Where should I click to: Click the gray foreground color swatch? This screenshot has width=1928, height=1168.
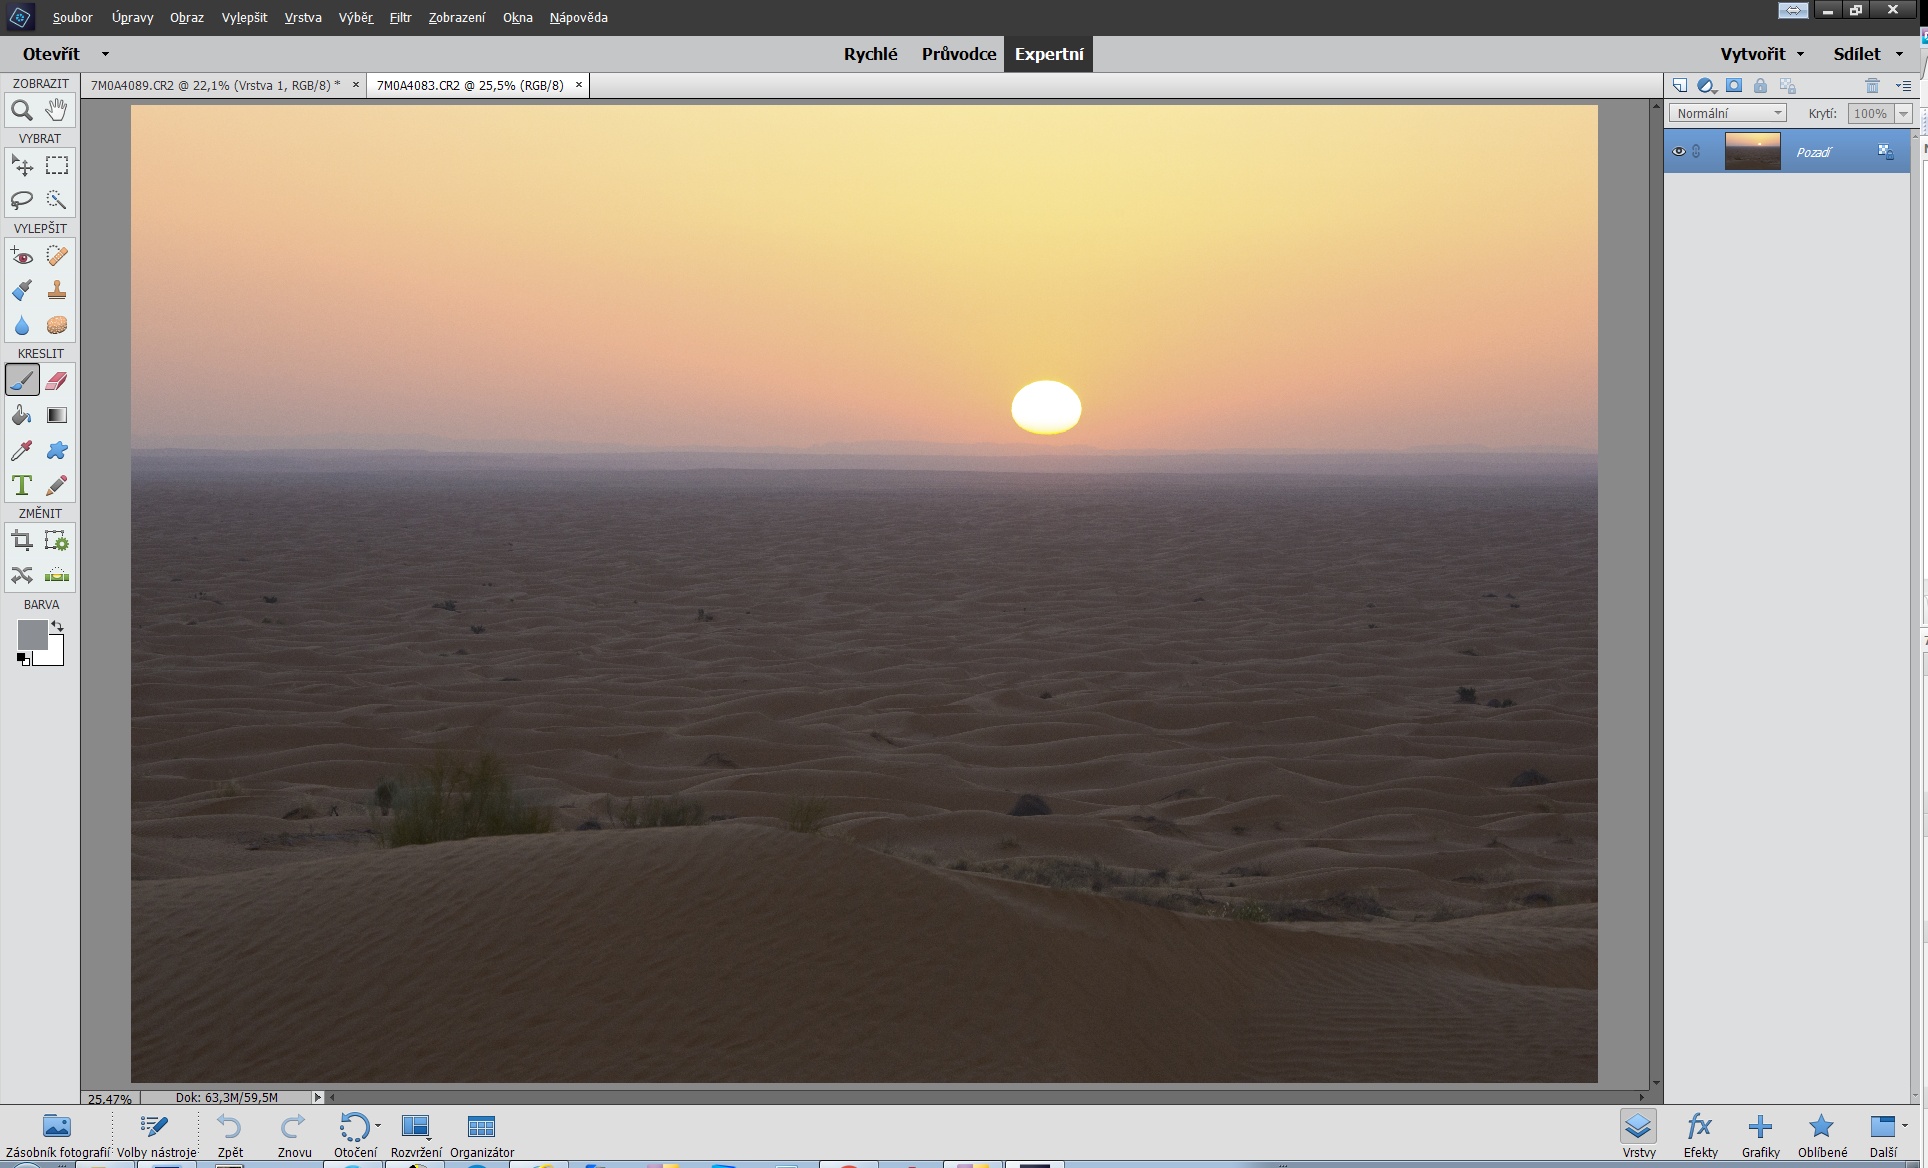pos(31,634)
